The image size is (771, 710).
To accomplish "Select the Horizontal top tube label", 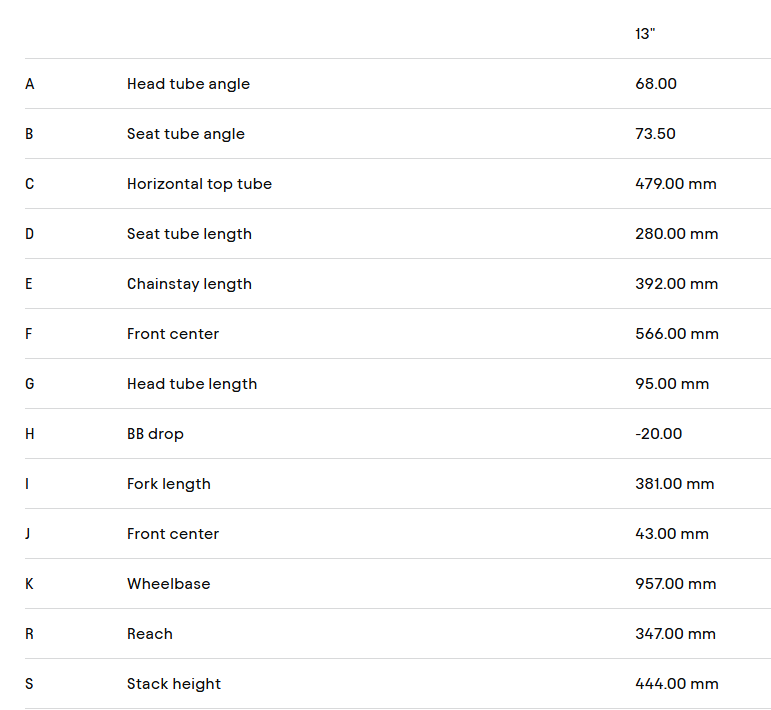I will (x=199, y=184).
